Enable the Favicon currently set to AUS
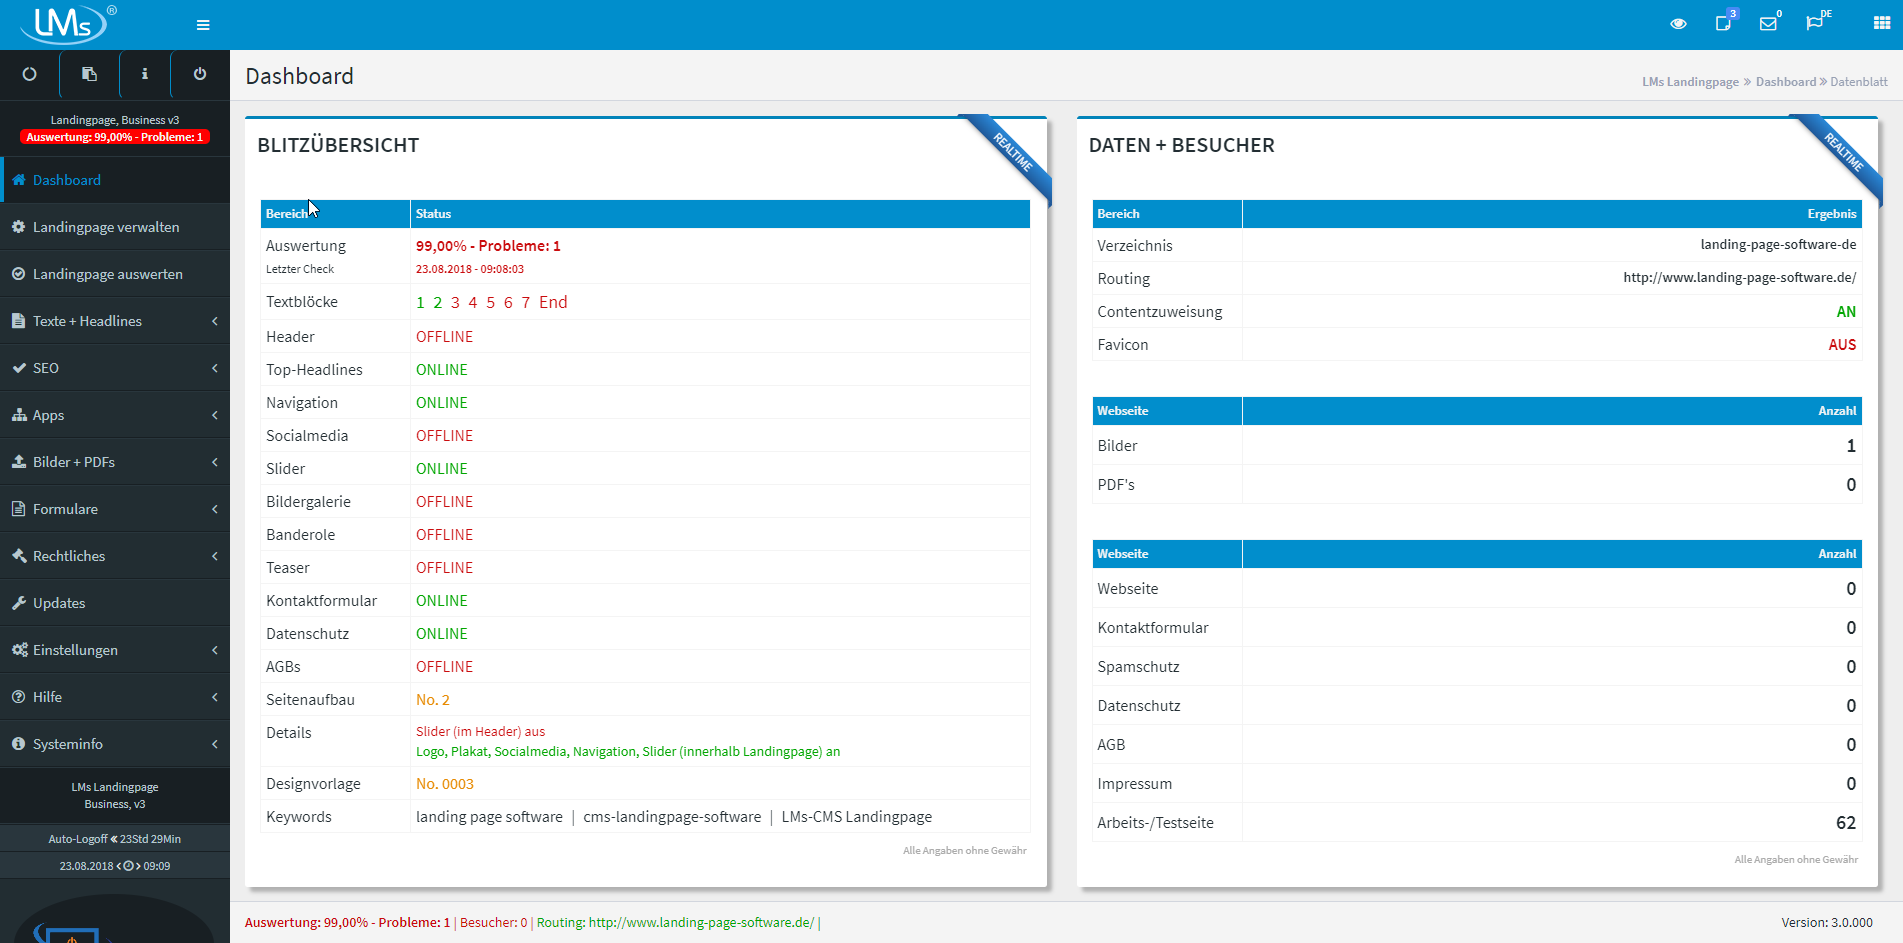The width and height of the screenshot is (1903, 943). coord(1842,344)
